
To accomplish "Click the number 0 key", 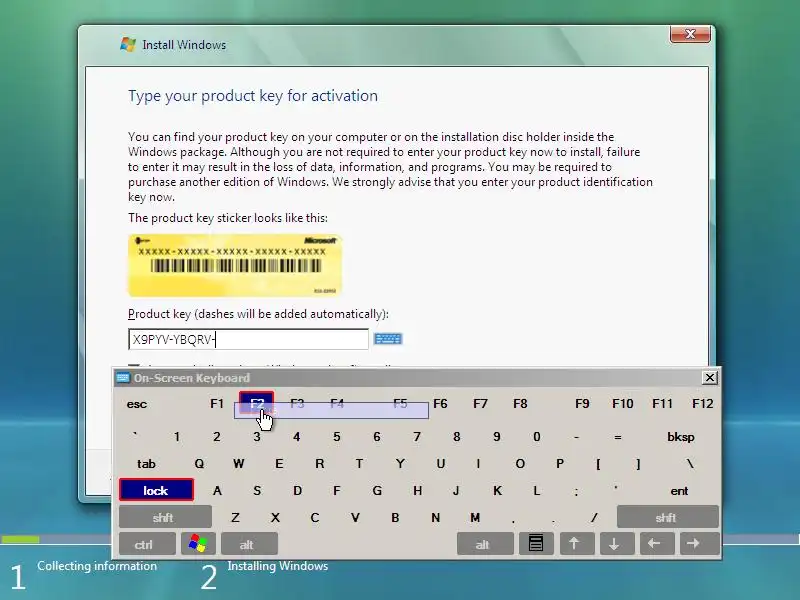I will (537, 437).
